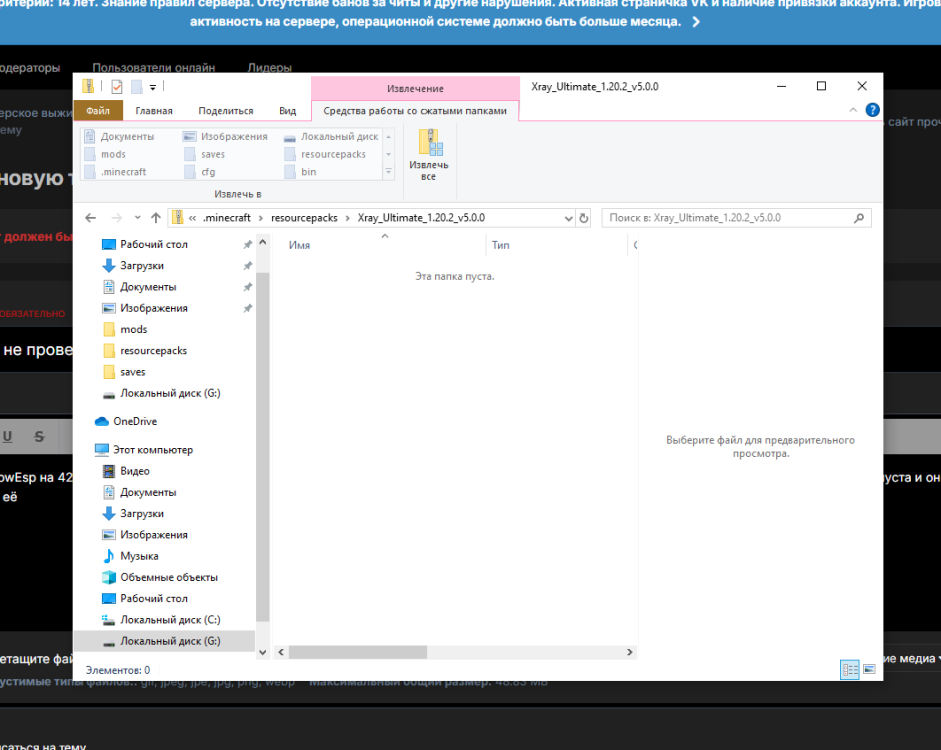Open recent locations dropdown arrow

137,218
